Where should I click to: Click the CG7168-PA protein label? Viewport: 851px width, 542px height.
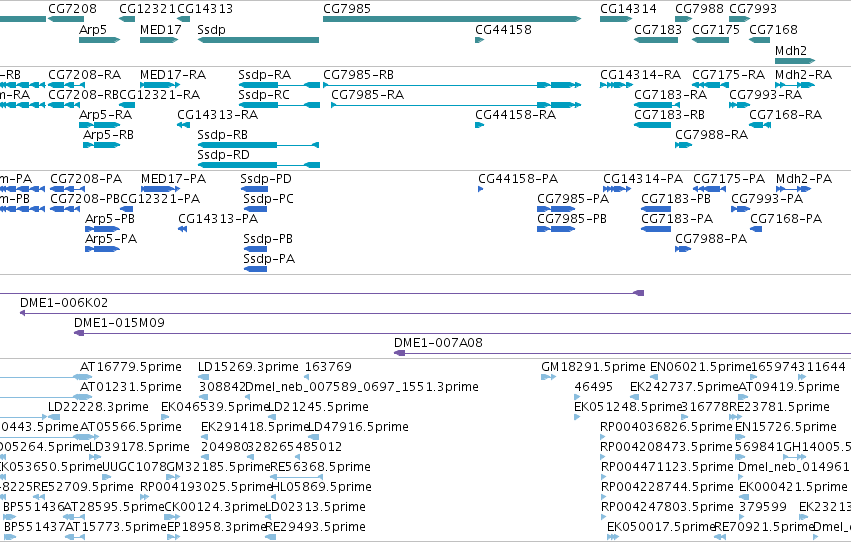(786, 219)
